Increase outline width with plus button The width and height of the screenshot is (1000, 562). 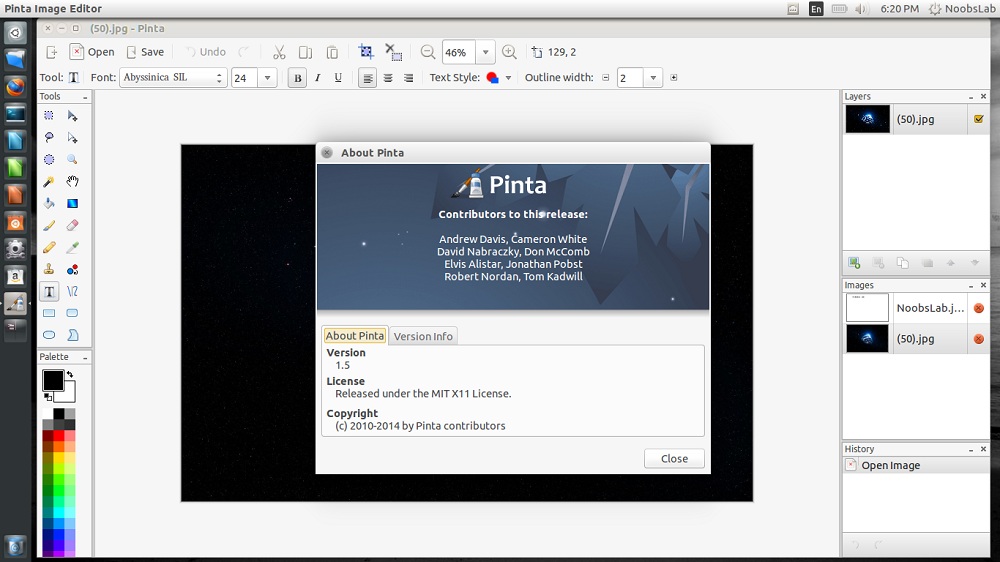click(673, 78)
